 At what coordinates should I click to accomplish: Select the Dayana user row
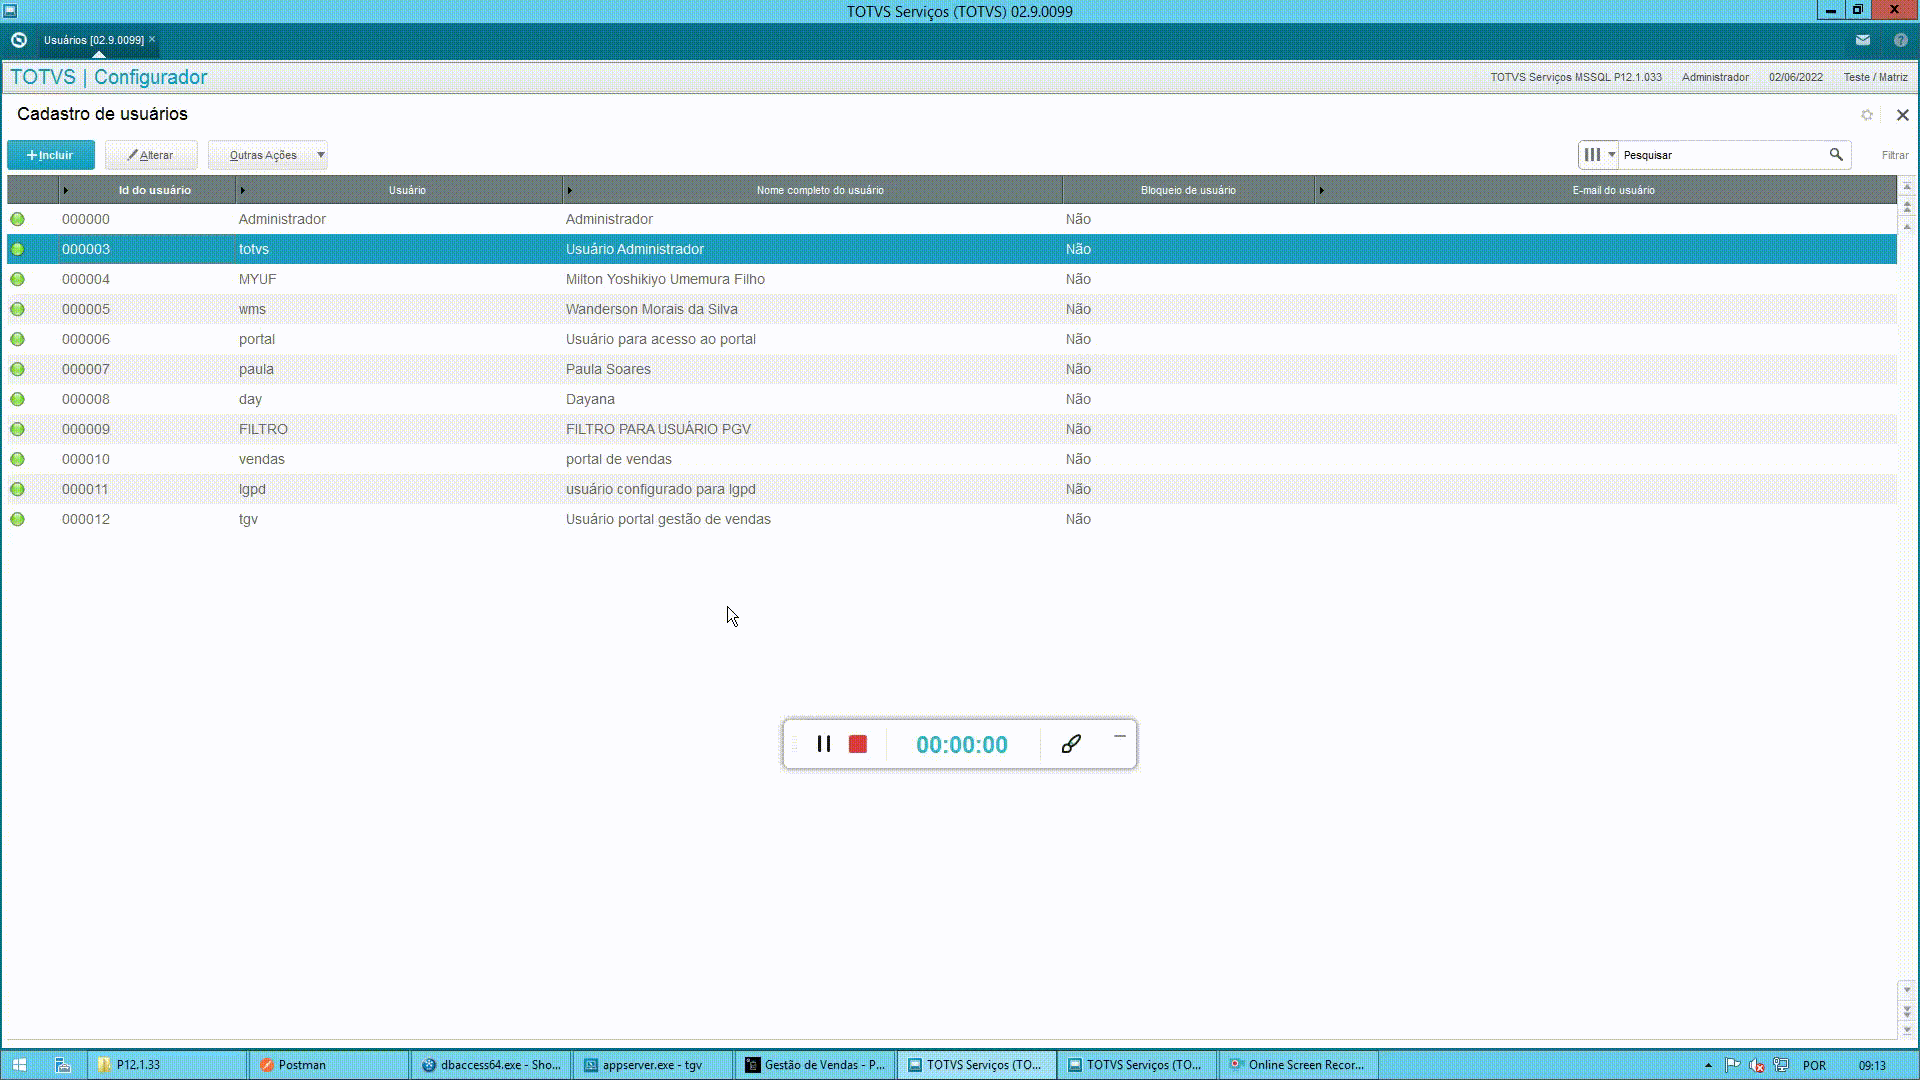tap(951, 399)
